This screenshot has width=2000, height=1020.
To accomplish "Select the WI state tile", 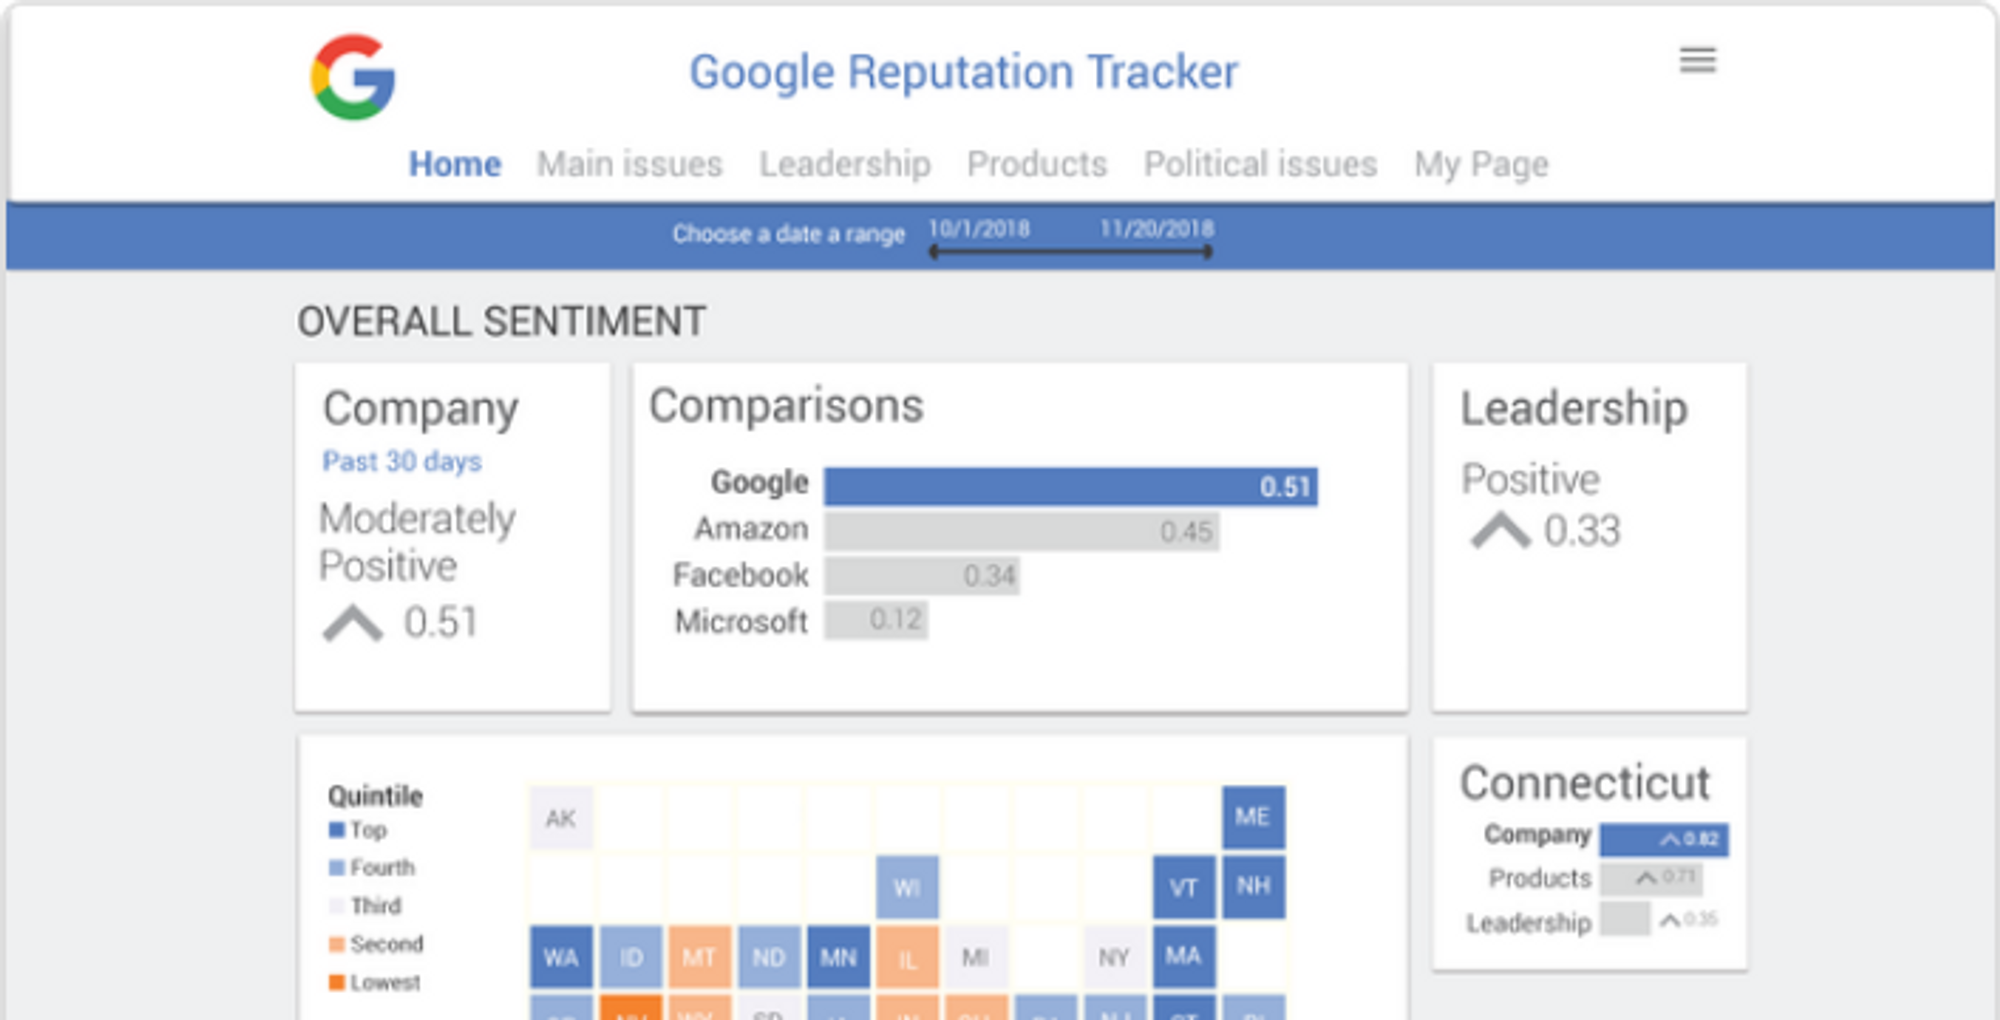I will pyautogui.click(x=907, y=887).
